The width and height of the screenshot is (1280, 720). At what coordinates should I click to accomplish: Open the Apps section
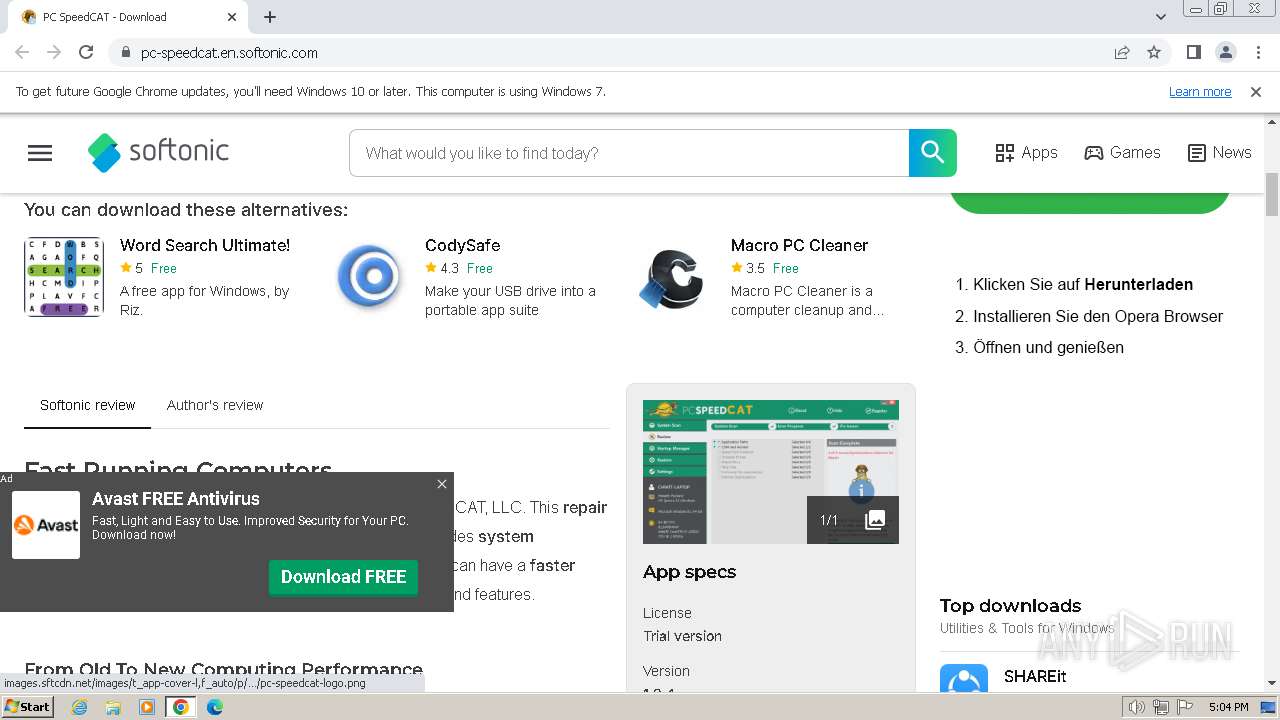1026,153
